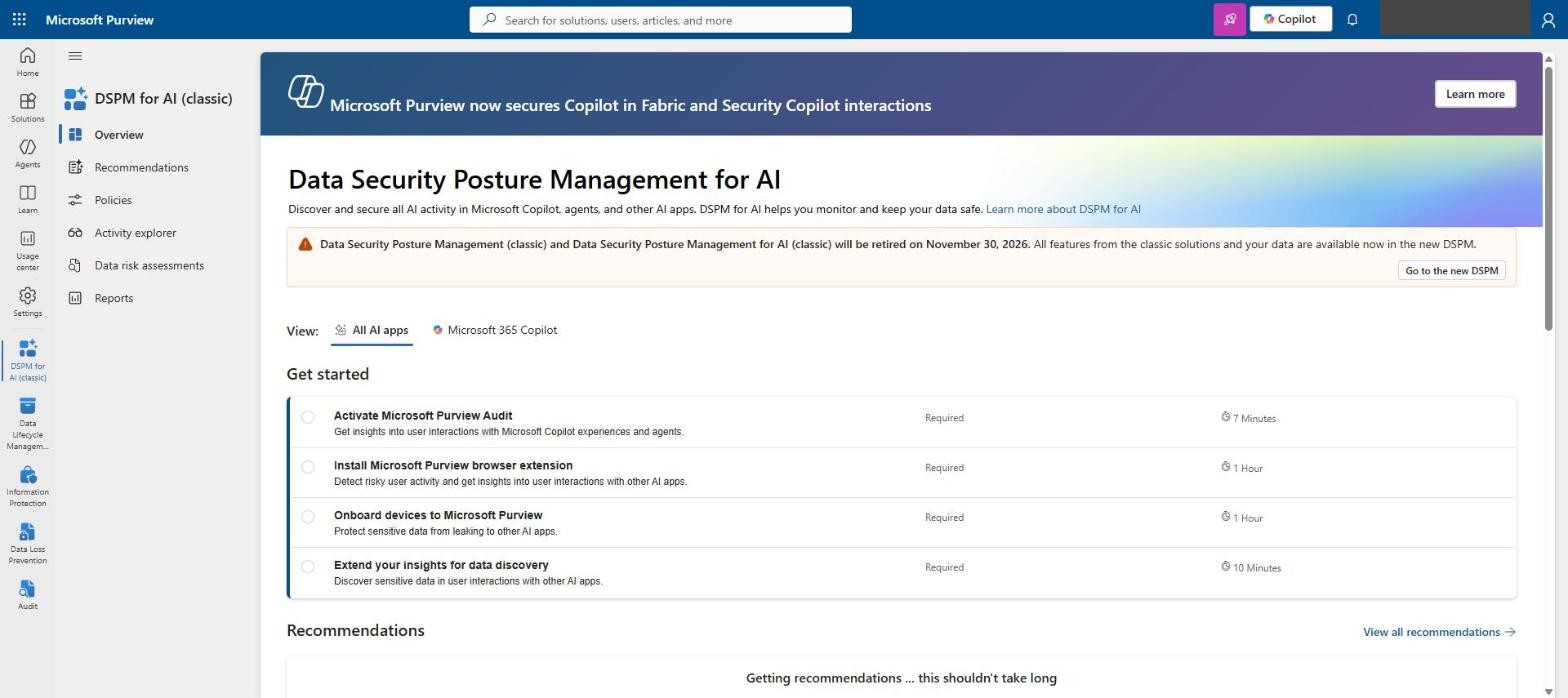Viewport: 1568px width, 698px height.
Task: Select radio for Activate Microsoft Purview Audit
Action: 308,417
